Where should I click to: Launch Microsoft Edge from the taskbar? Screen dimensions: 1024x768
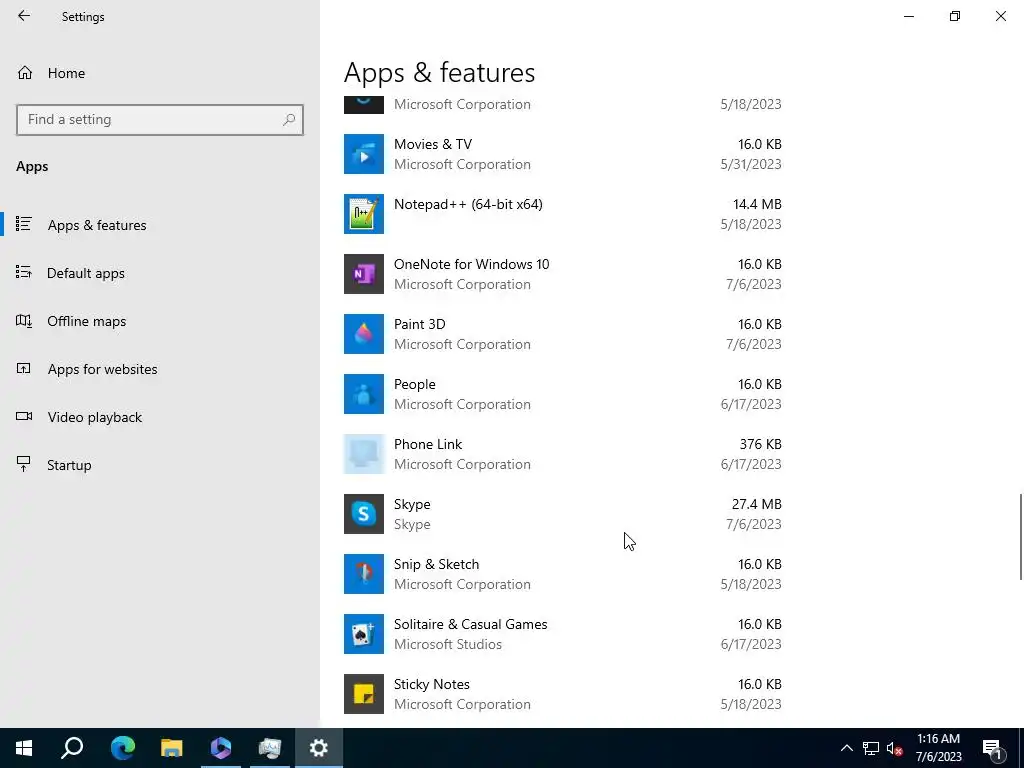[122, 748]
